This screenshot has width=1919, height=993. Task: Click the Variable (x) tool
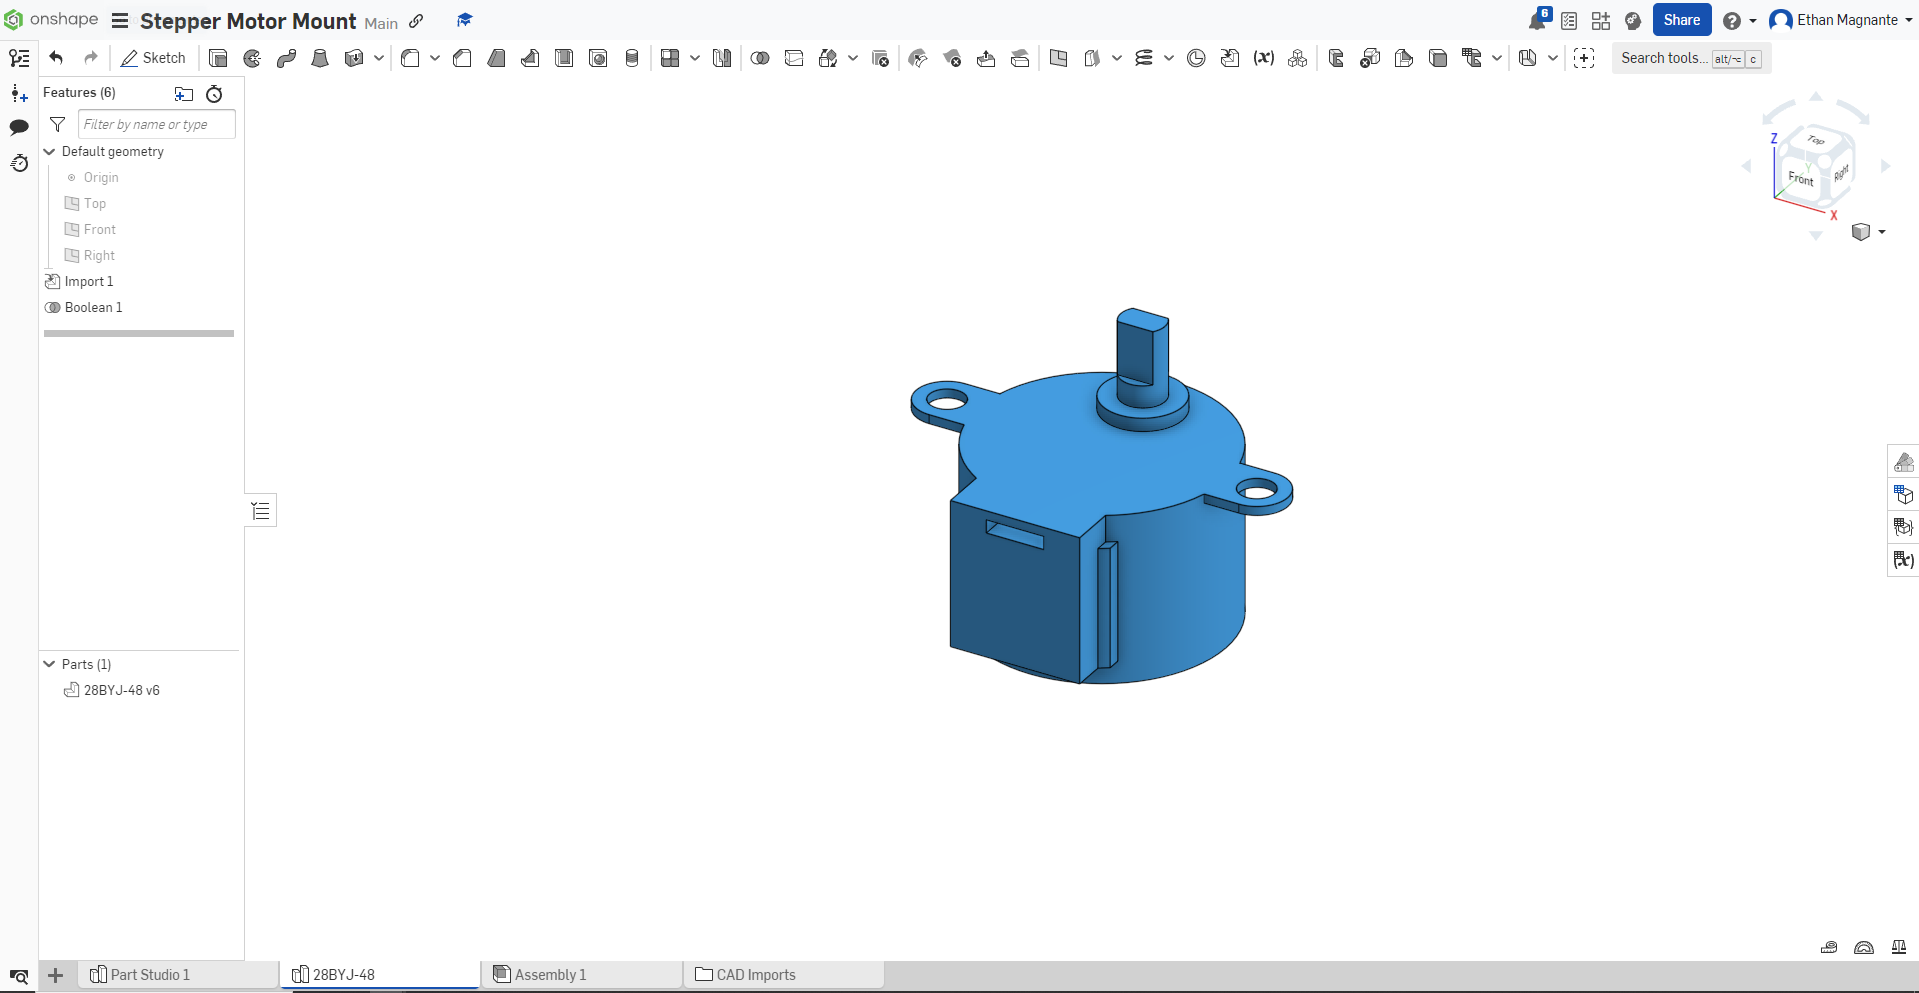tap(1264, 59)
